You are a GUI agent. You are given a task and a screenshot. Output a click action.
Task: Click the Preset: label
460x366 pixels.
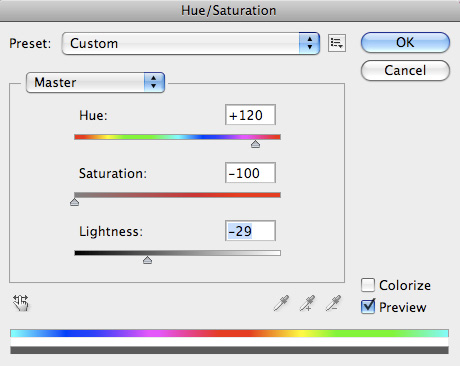30,43
